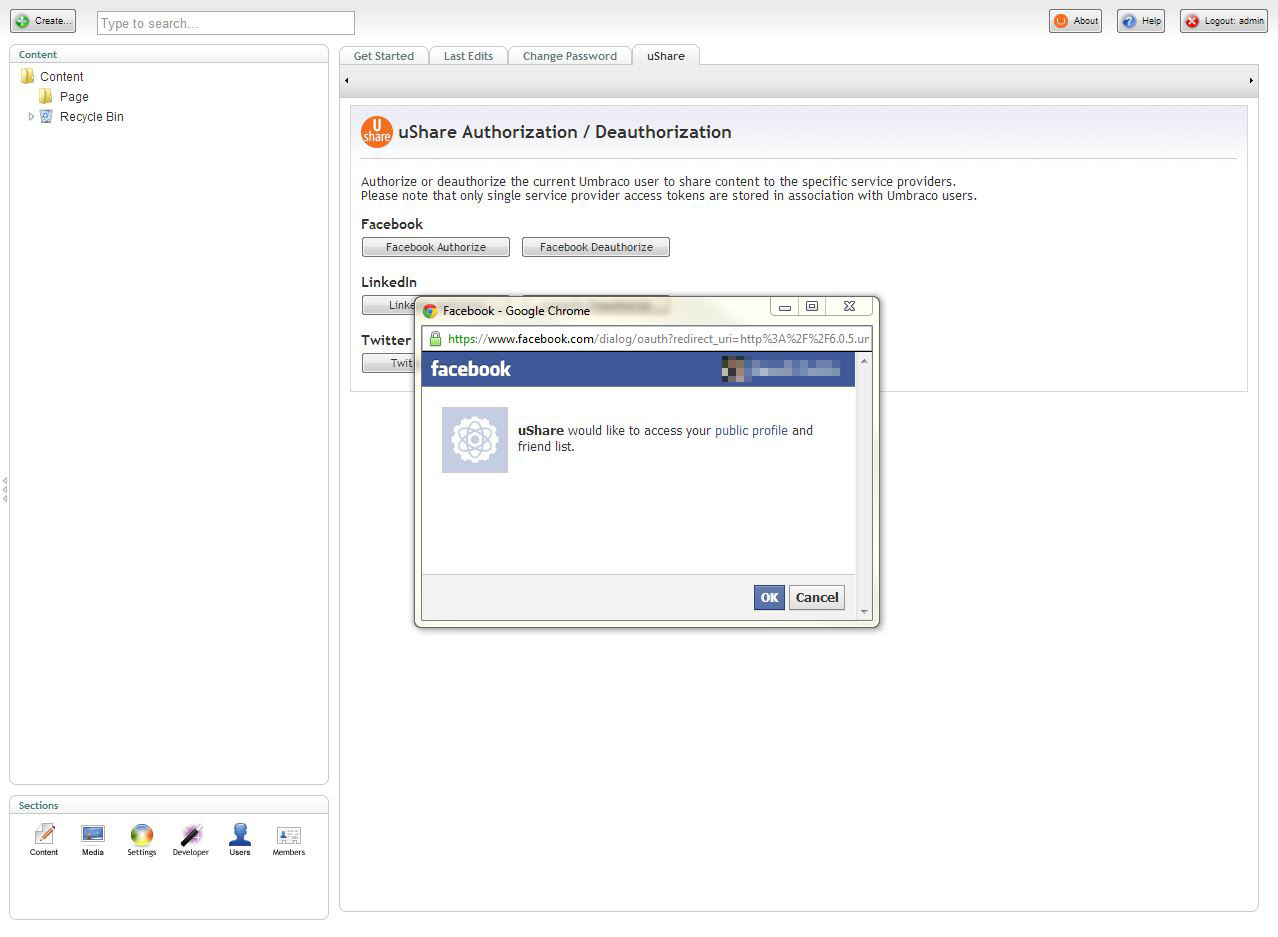Expand the Recycle Bin node
The width and height of the screenshot is (1278, 937).
pos(31,117)
